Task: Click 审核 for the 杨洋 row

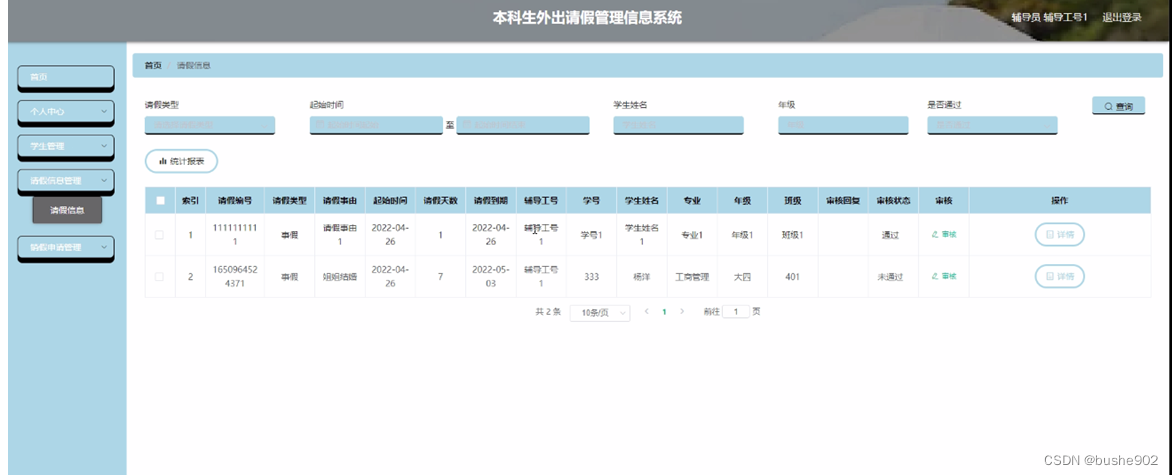Action: click(x=944, y=277)
